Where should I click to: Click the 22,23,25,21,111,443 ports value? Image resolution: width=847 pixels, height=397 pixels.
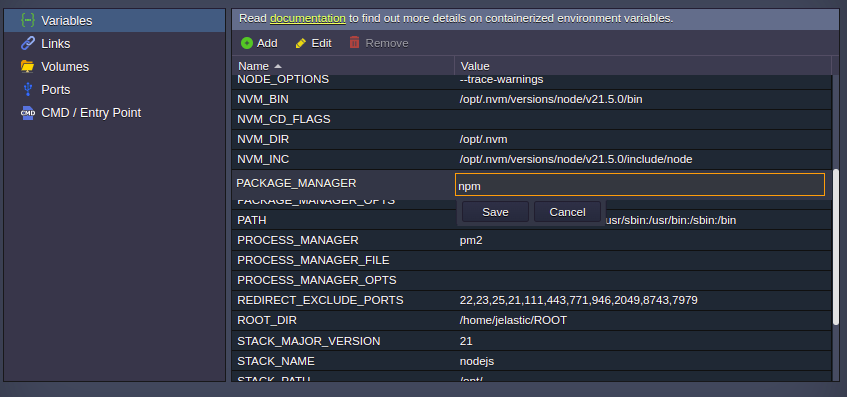pos(579,300)
